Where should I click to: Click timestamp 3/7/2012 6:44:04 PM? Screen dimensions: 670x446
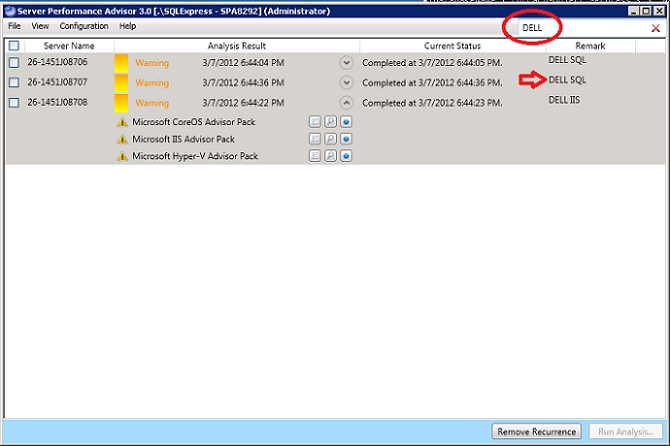coord(243,63)
